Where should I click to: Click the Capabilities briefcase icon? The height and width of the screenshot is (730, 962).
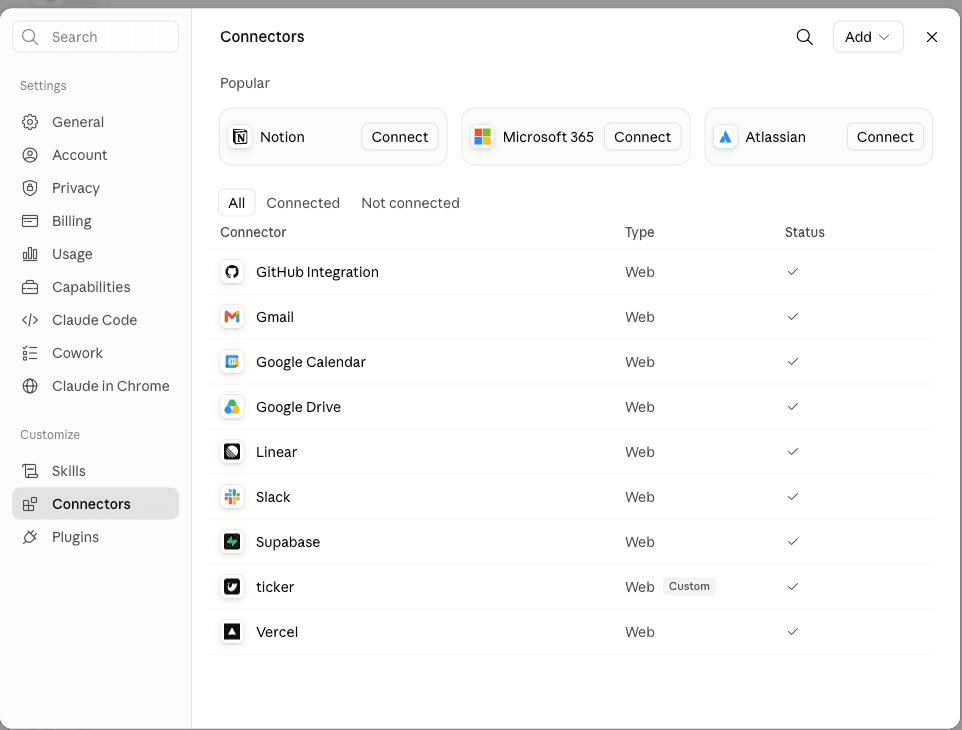30,287
